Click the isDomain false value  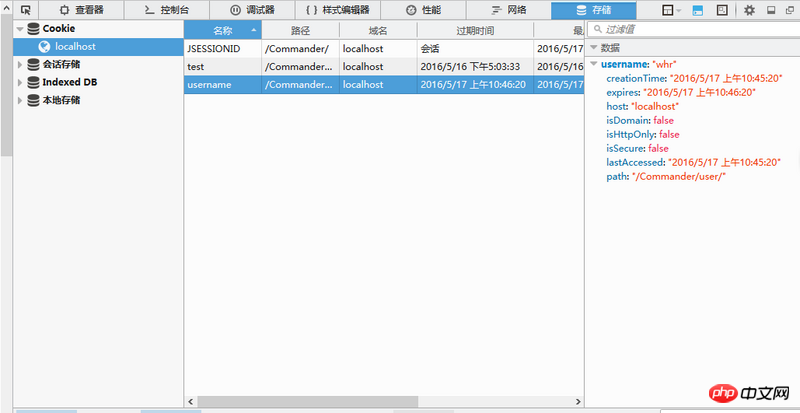pos(664,120)
